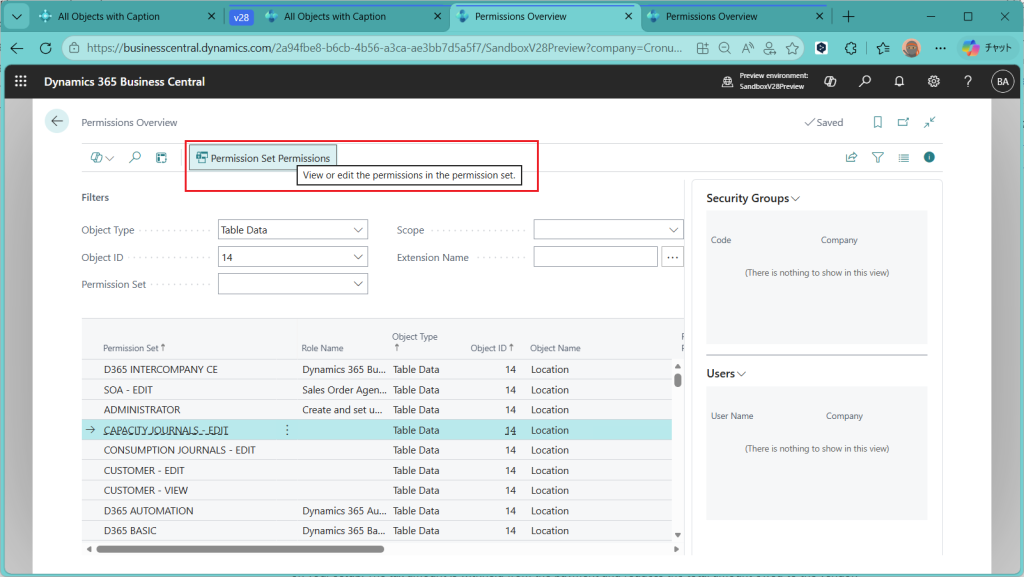Click the search magnifier in the action bar
Screen dimensions: 1024x577
coord(135,158)
